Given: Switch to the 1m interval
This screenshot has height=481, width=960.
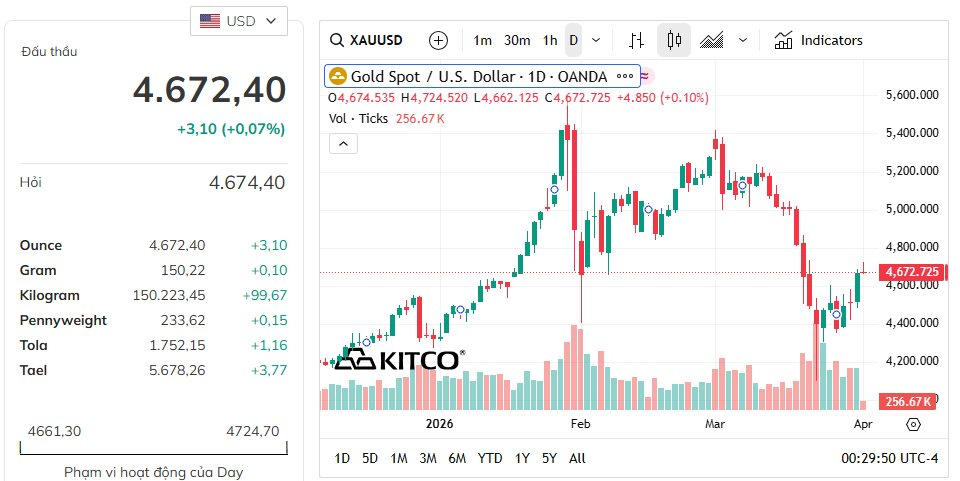Looking at the screenshot, I should 482,41.
